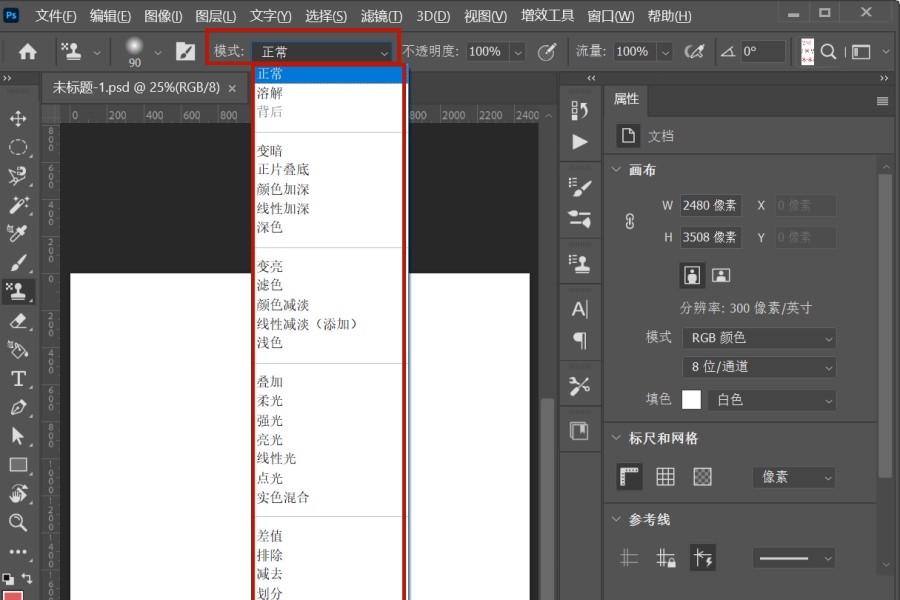Select the Eyedropper tool
Image resolution: width=900 pixels, height=600 pixels.
(18, 234)
